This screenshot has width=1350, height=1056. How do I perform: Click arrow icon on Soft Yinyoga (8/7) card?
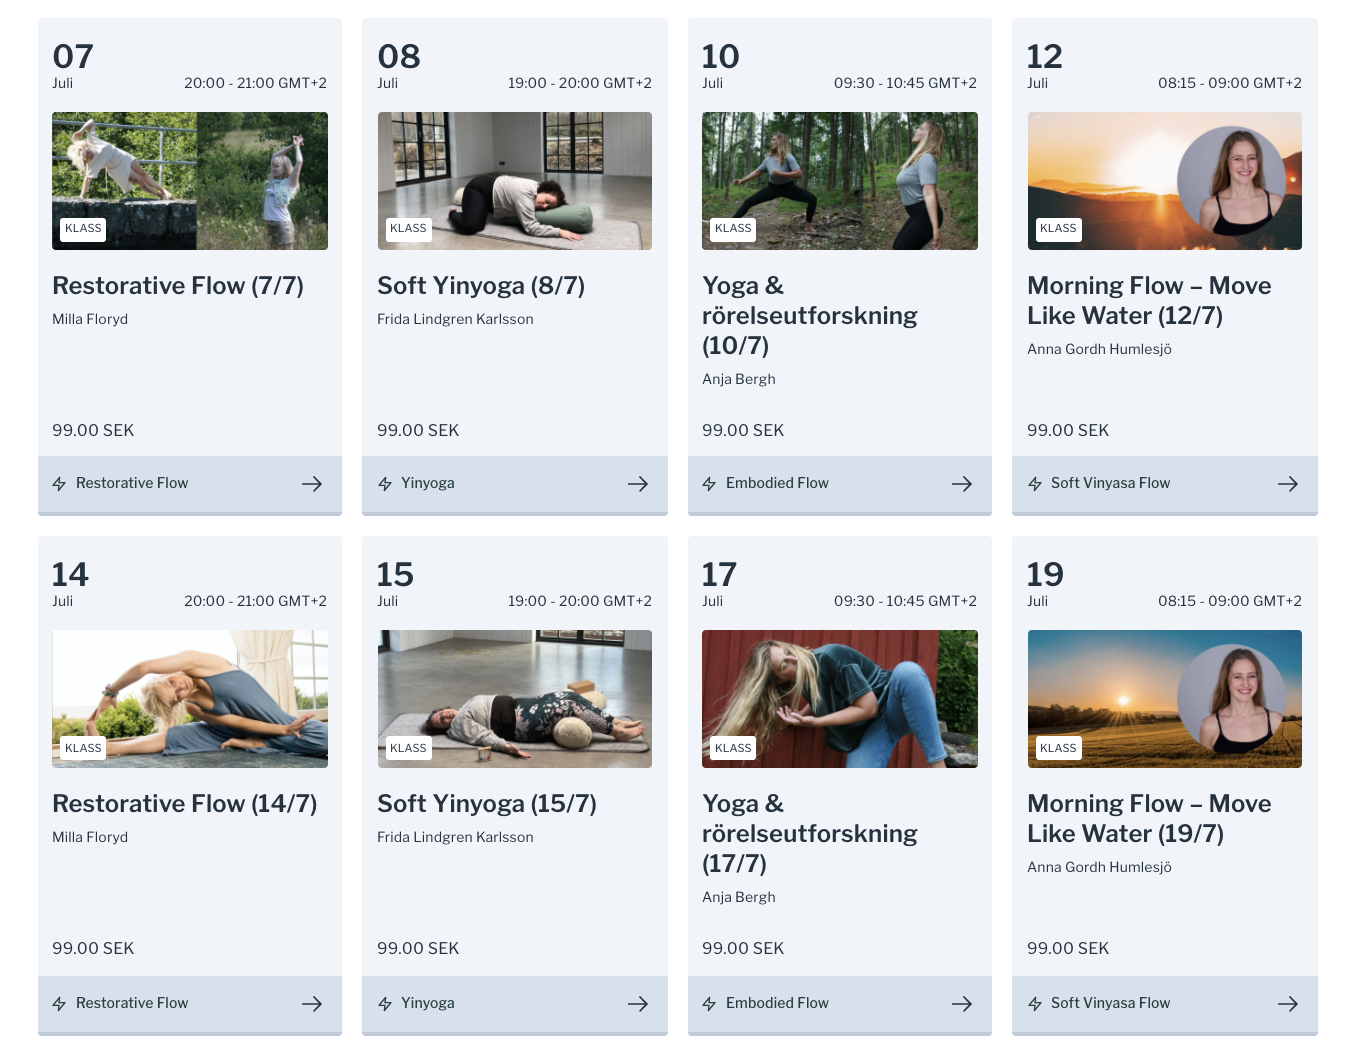[x=638, y=484]
